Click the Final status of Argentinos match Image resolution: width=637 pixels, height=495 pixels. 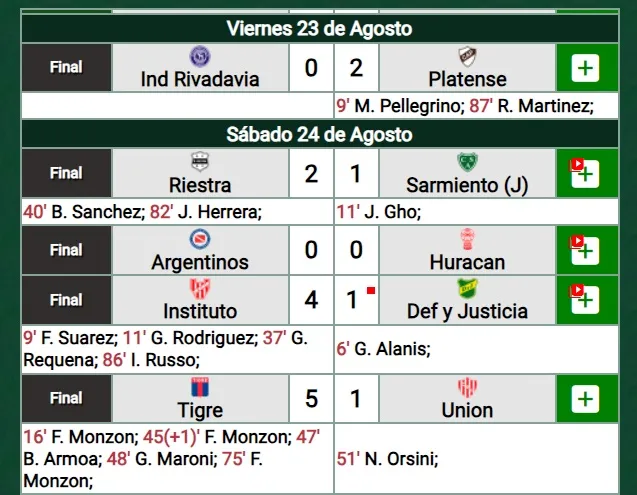[x=66, y=250]
